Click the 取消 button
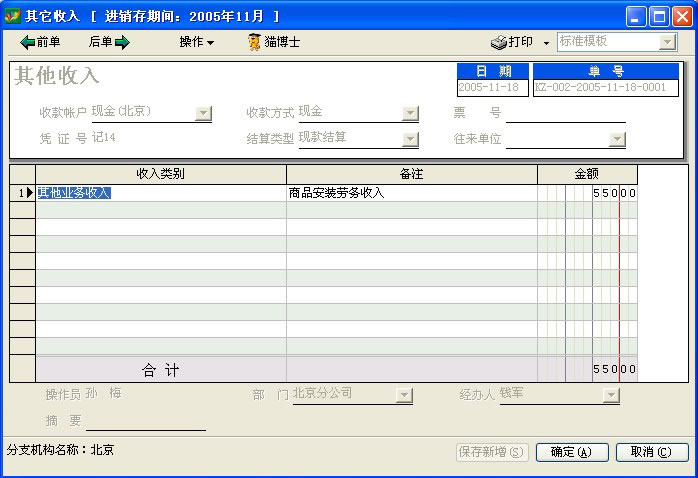The image size is (698, 478). (x=651, y=452)
